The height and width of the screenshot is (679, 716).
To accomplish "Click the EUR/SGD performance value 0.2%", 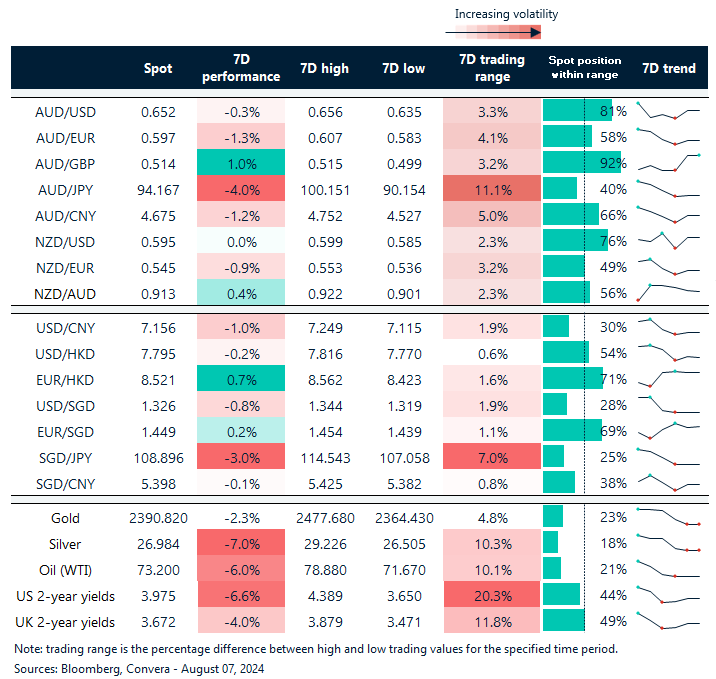I will click(x=241, y=430).
